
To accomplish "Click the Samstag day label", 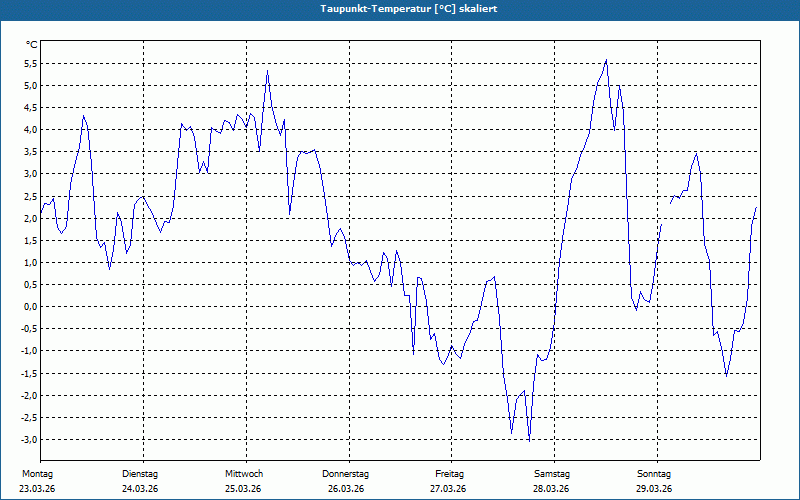I will (x=552, y=474).
